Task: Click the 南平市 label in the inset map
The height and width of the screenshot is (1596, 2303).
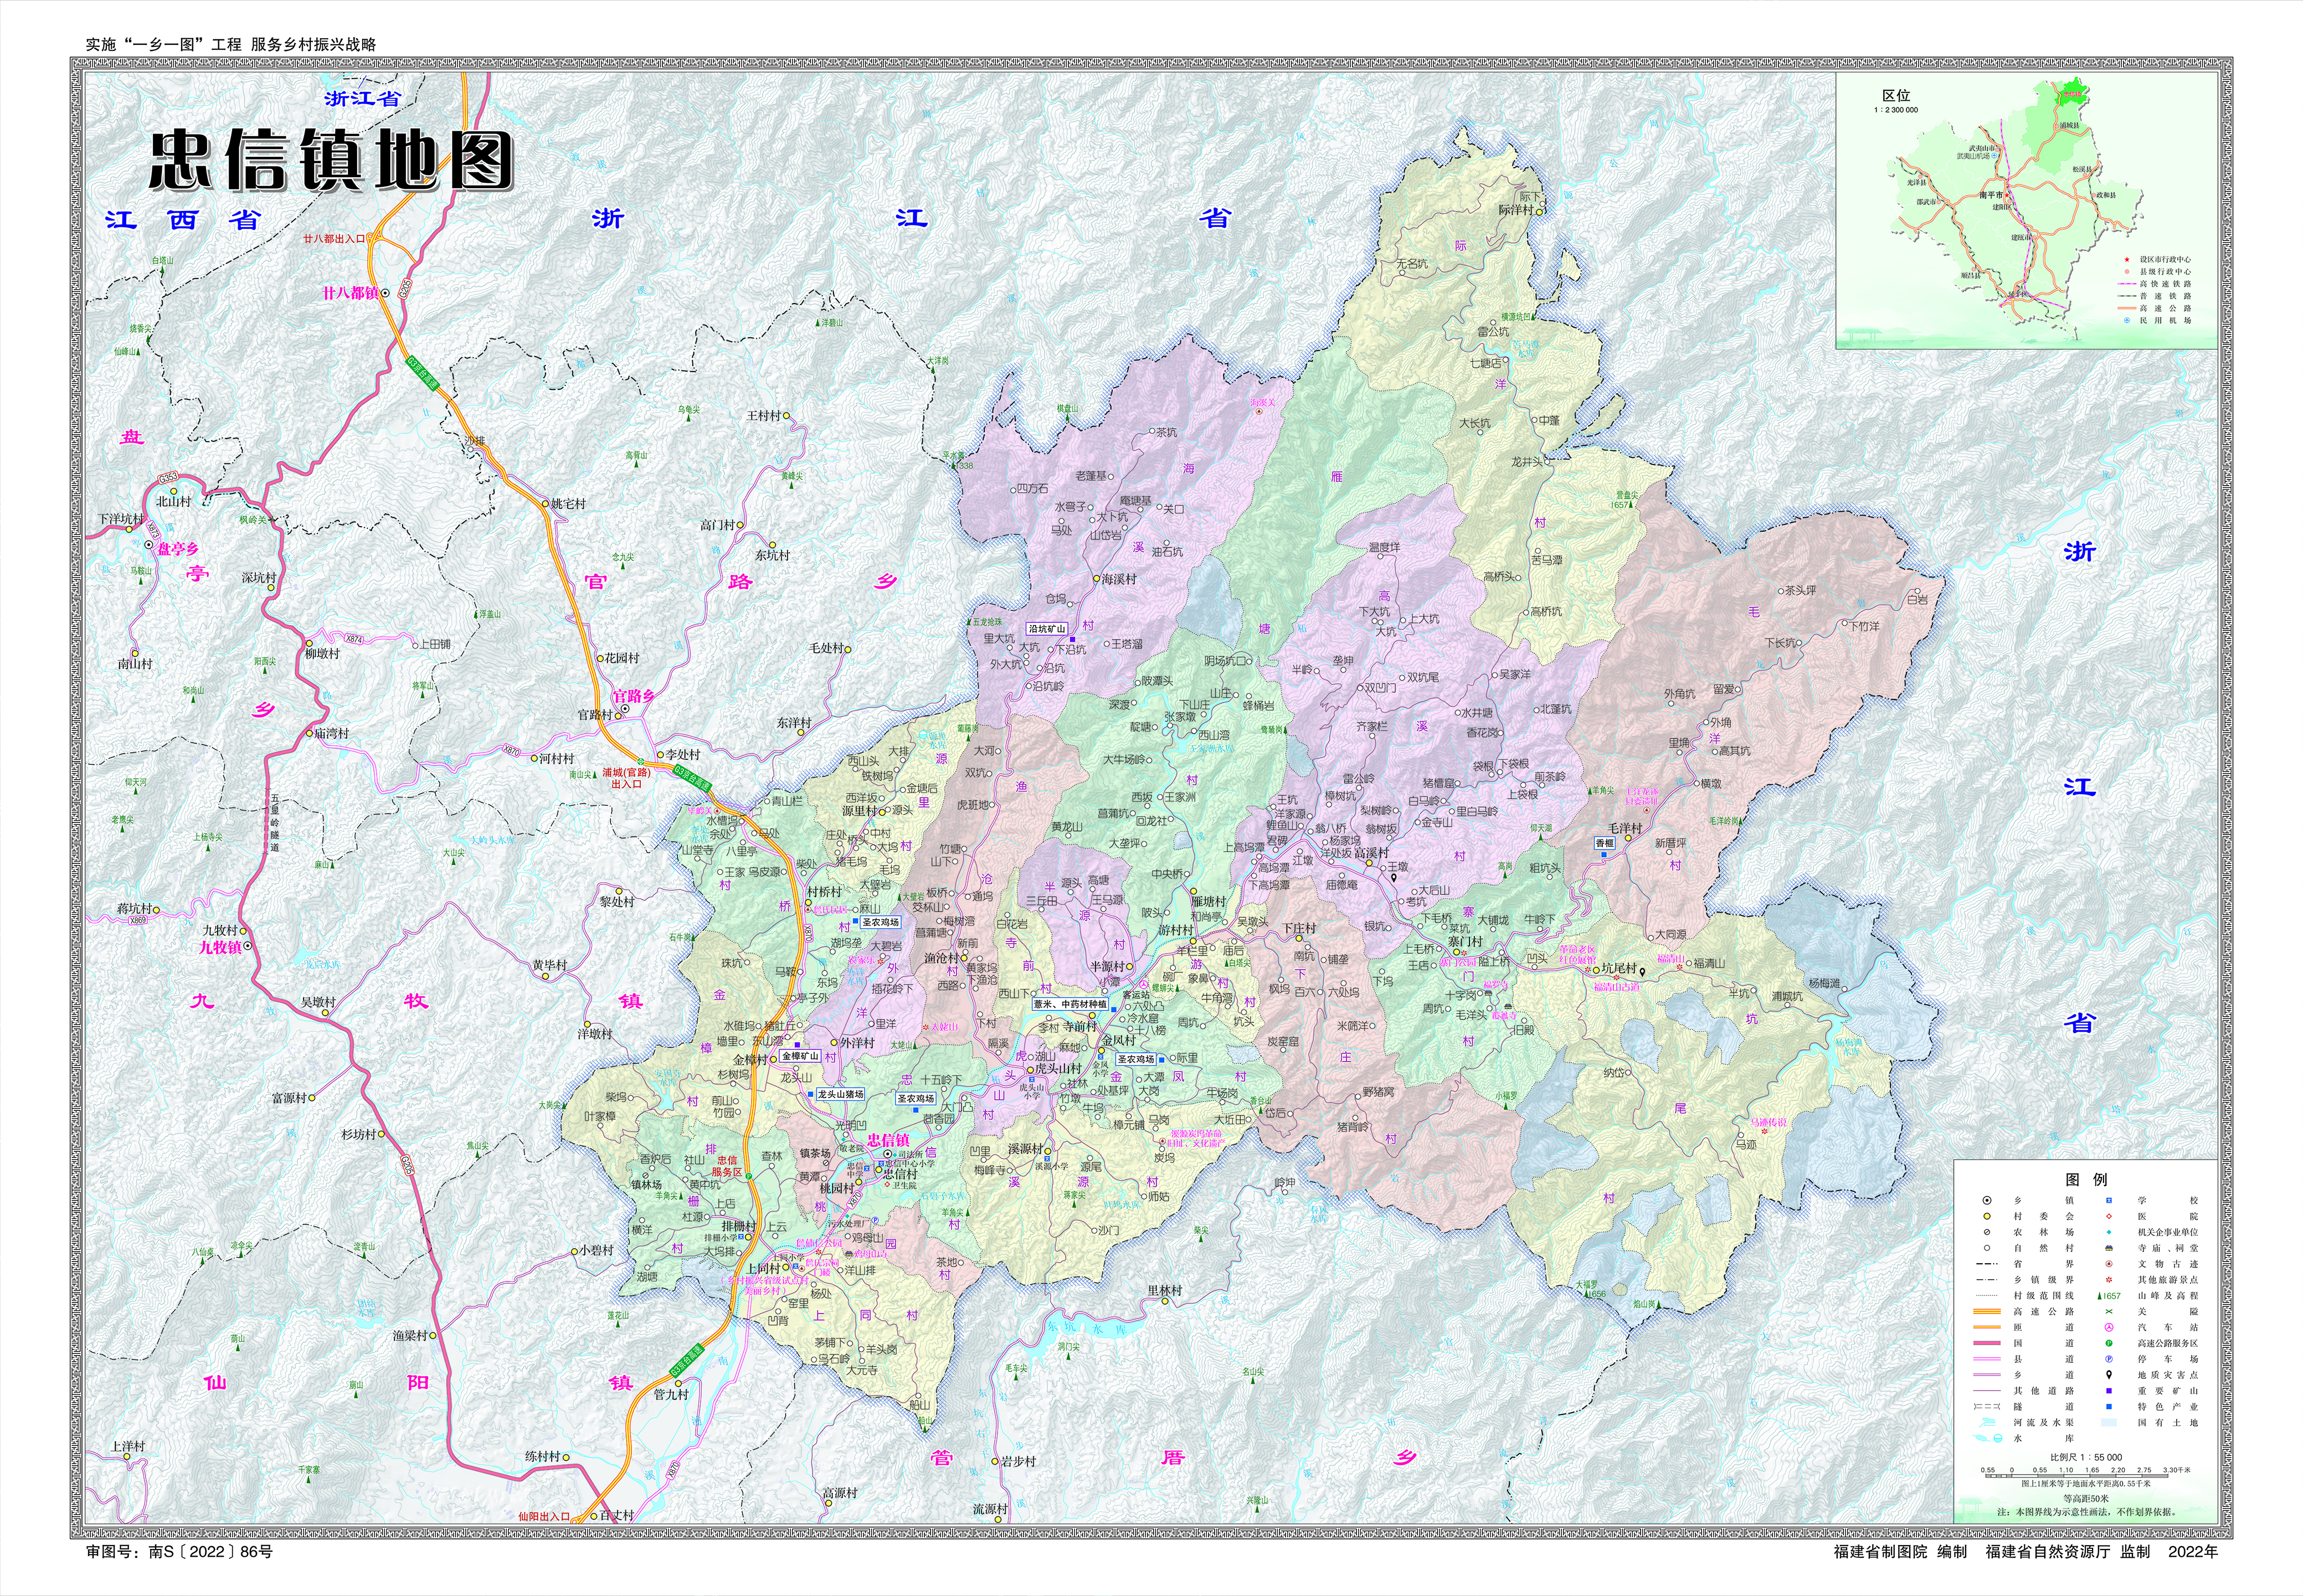Action: pyautogui.click(x=1991, y=195)
